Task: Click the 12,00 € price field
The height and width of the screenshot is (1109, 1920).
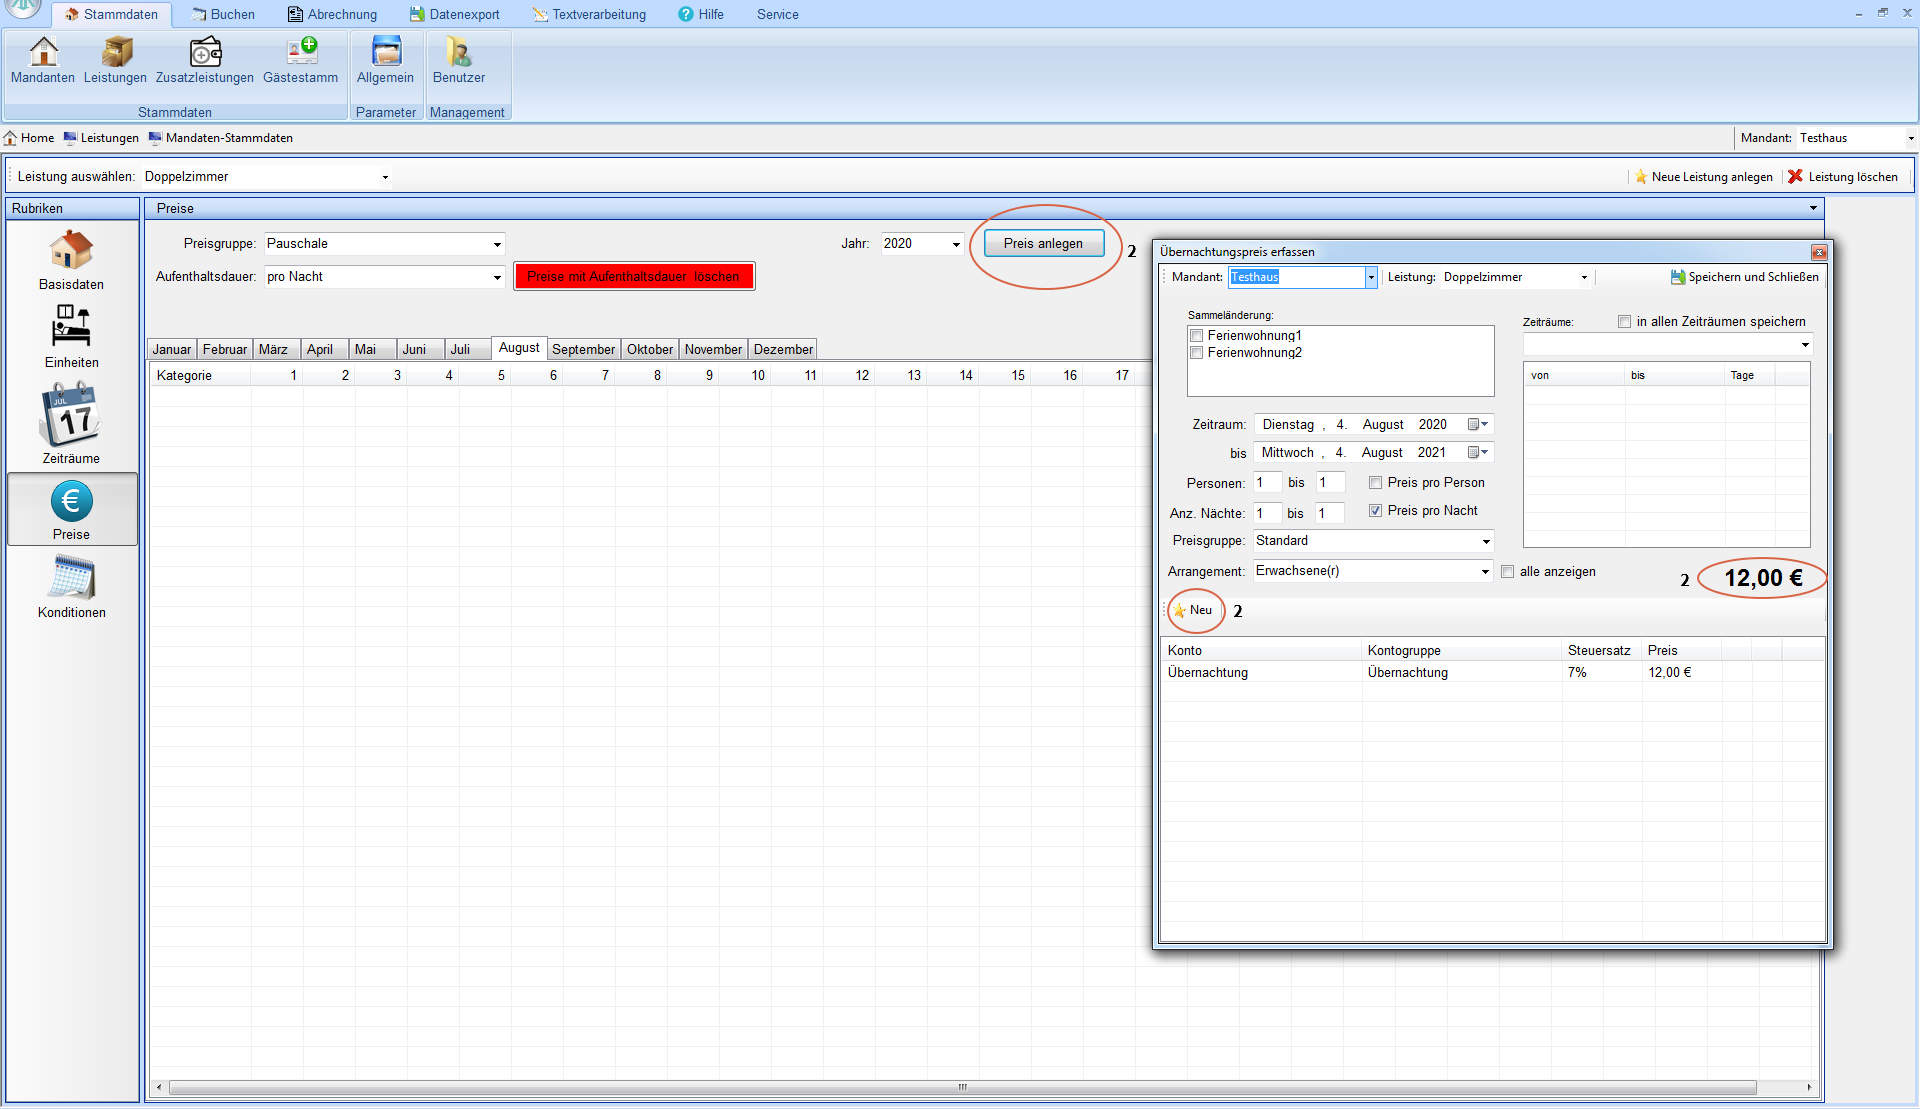Action: point(1763,578)
